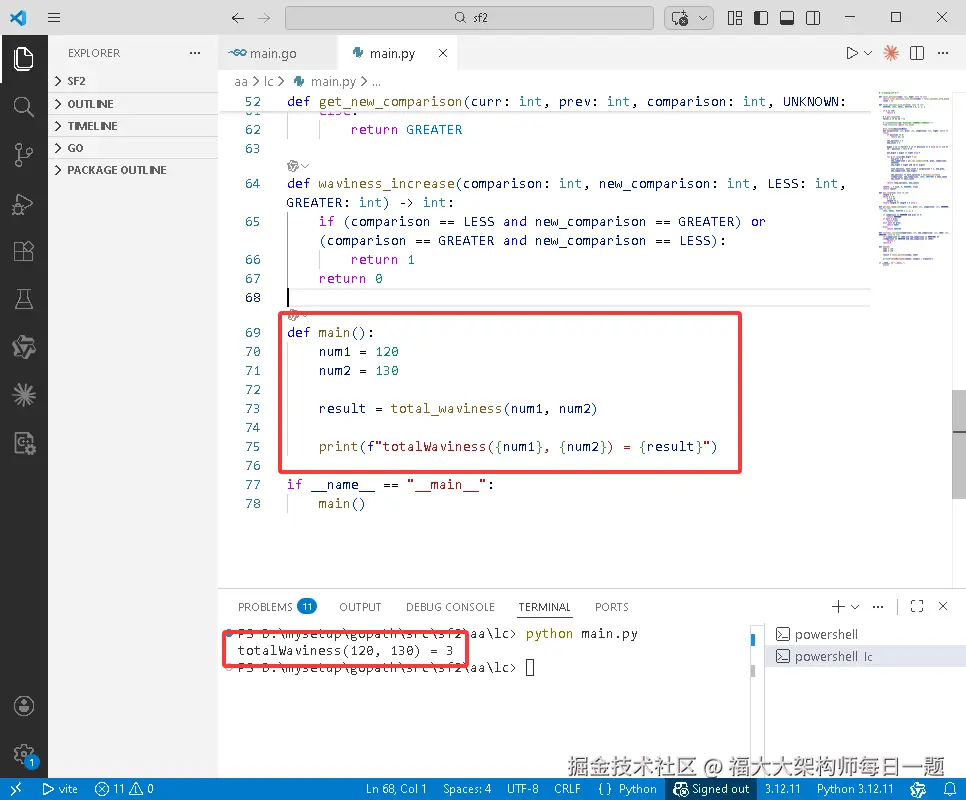This screenshot has height=800, width=966.
Task: Change indentation via Spaces: 4
Action: coord(467,789)
